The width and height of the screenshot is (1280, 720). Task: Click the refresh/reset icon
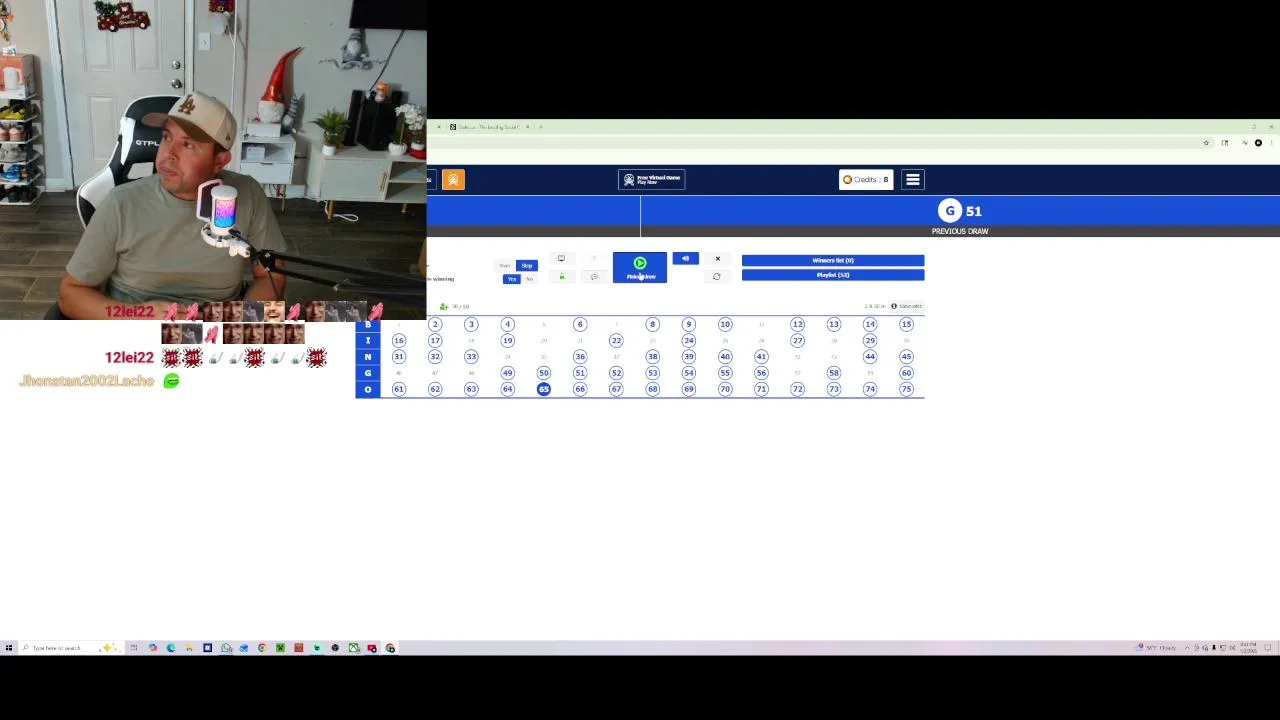[x=716, y=277]
